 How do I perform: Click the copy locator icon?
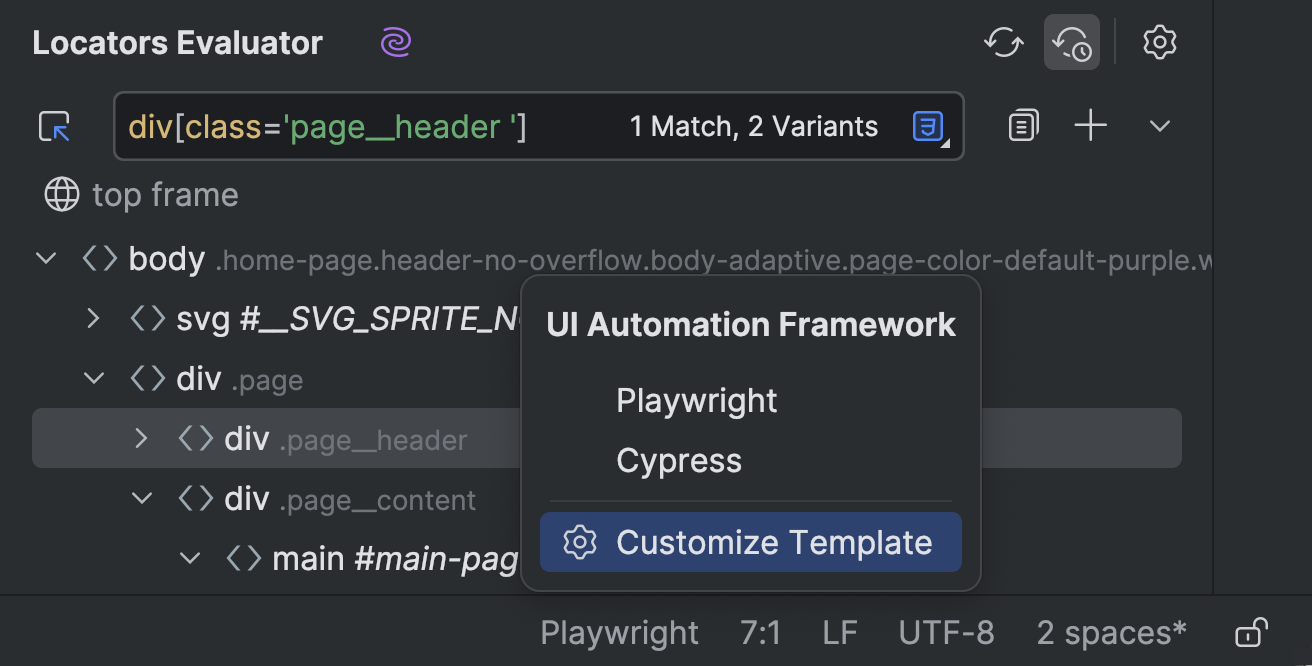point(1022,125)
